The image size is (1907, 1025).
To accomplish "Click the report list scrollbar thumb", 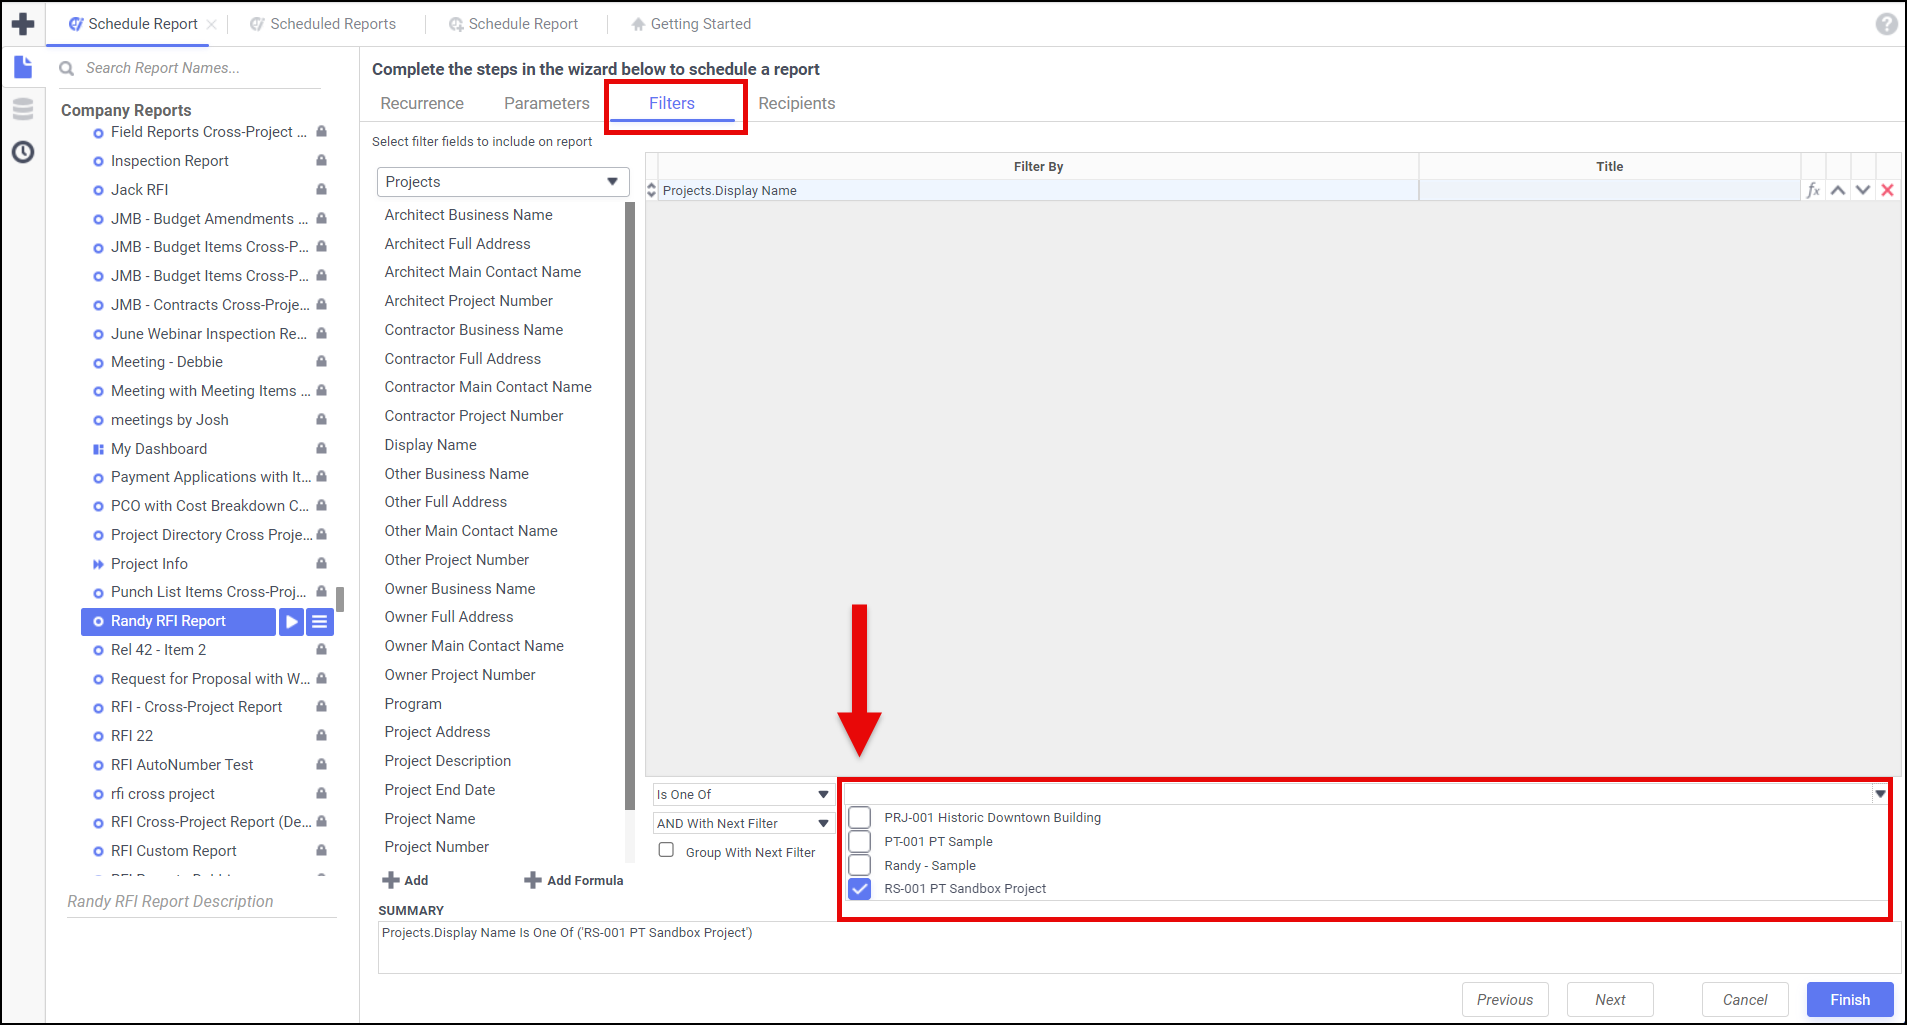I will point(340,599).
